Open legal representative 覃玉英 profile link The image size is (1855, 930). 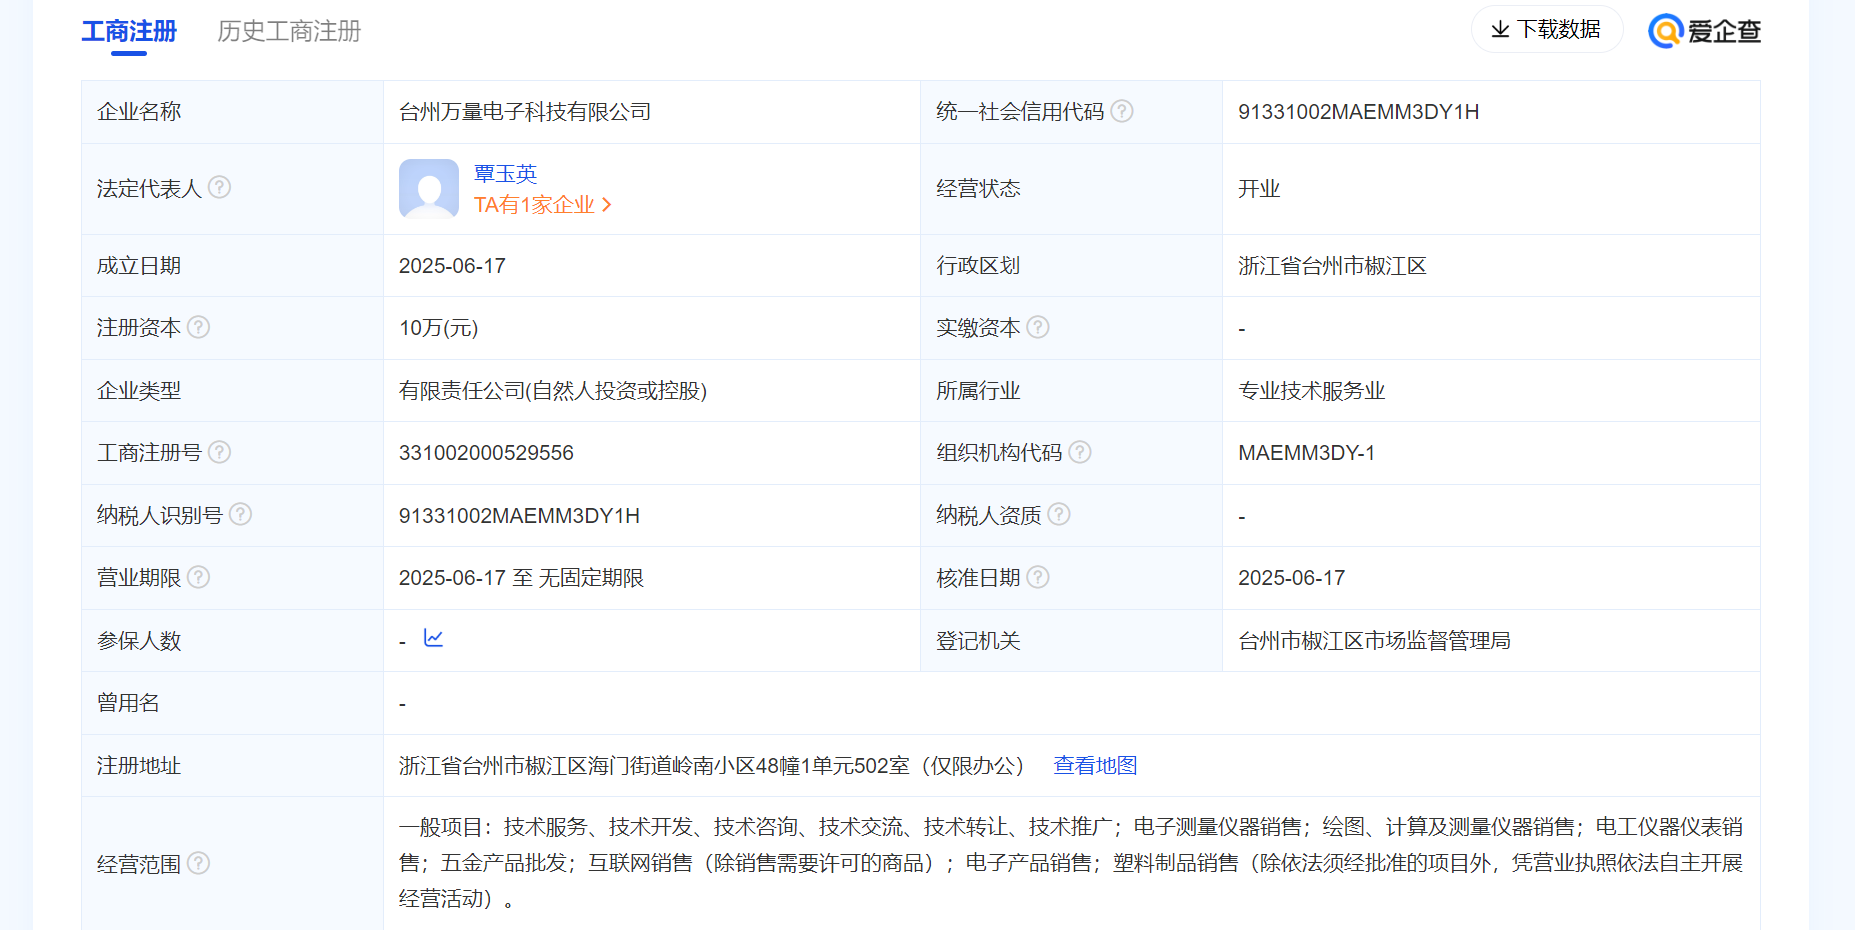(x=505, y=174)
